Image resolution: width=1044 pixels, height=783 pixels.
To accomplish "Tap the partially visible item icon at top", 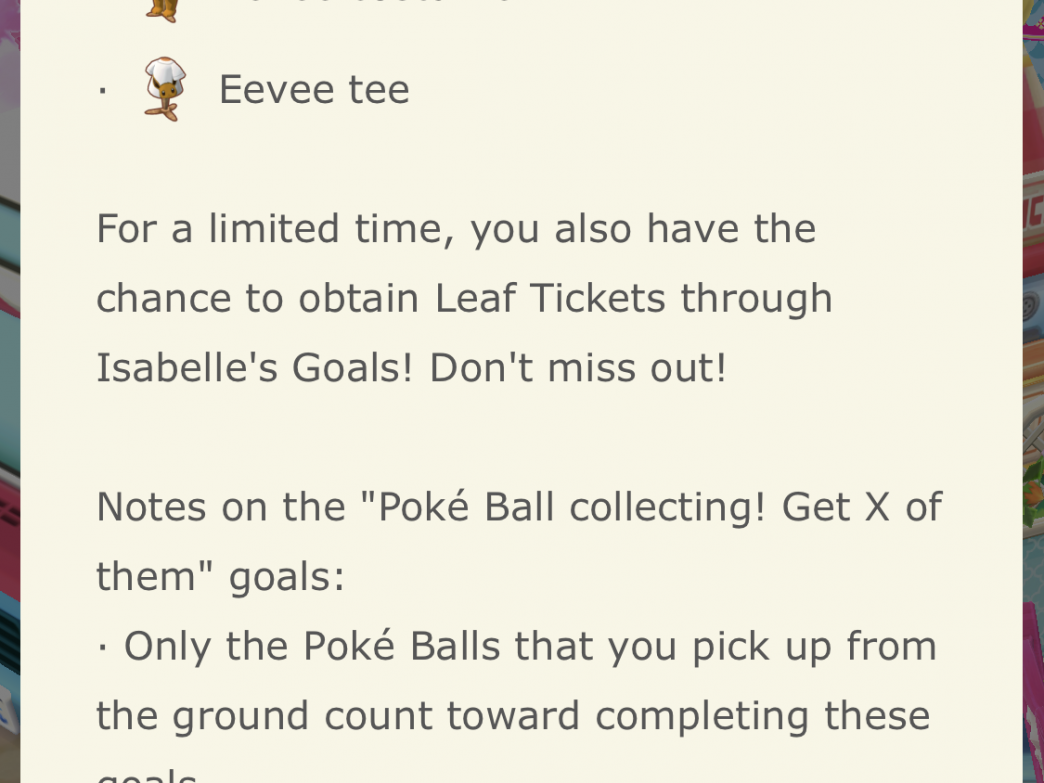I will coord(163,10).
